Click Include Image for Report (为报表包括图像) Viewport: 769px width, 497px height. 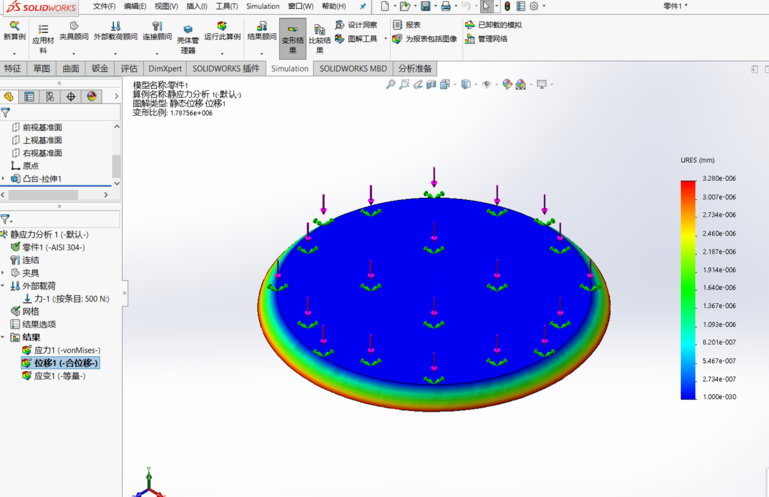(425, 39)
